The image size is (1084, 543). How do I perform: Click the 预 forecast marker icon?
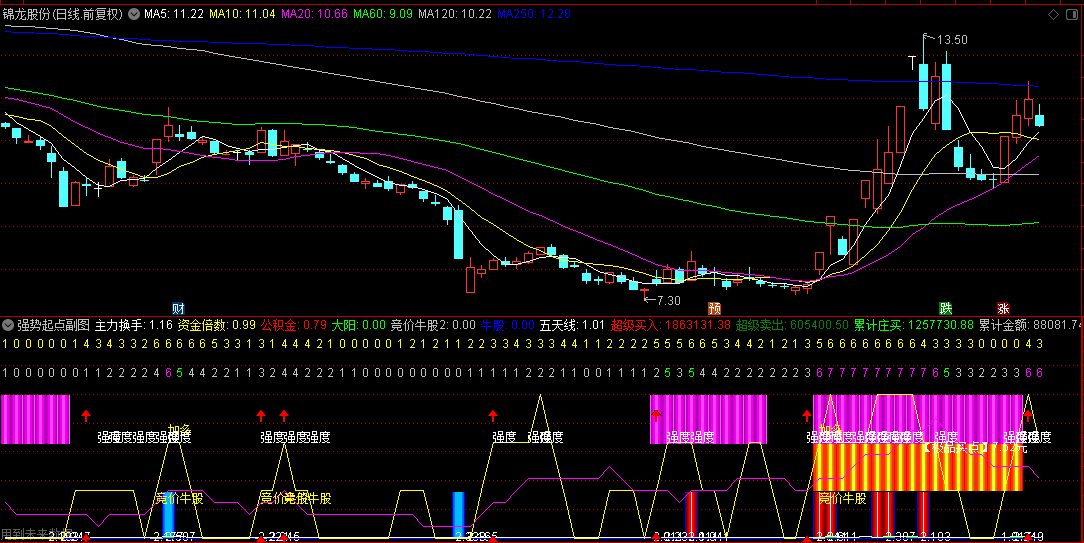tap(715, 309)
